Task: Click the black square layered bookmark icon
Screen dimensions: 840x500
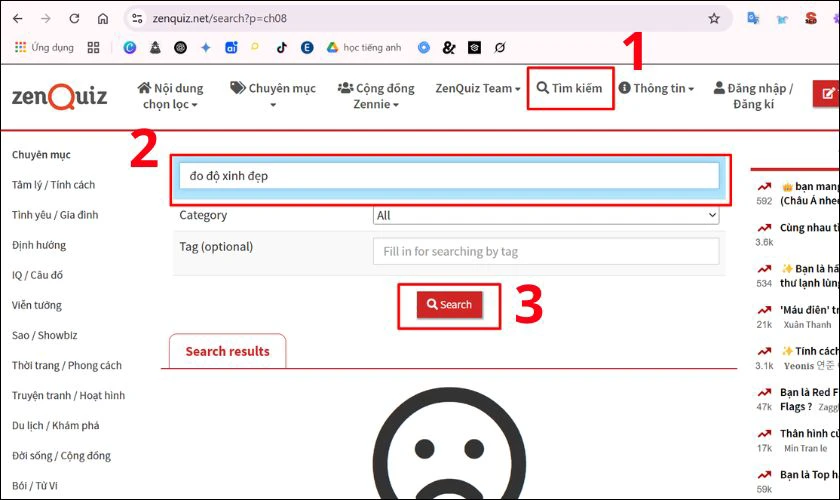Action: click(x=474, y=48)
